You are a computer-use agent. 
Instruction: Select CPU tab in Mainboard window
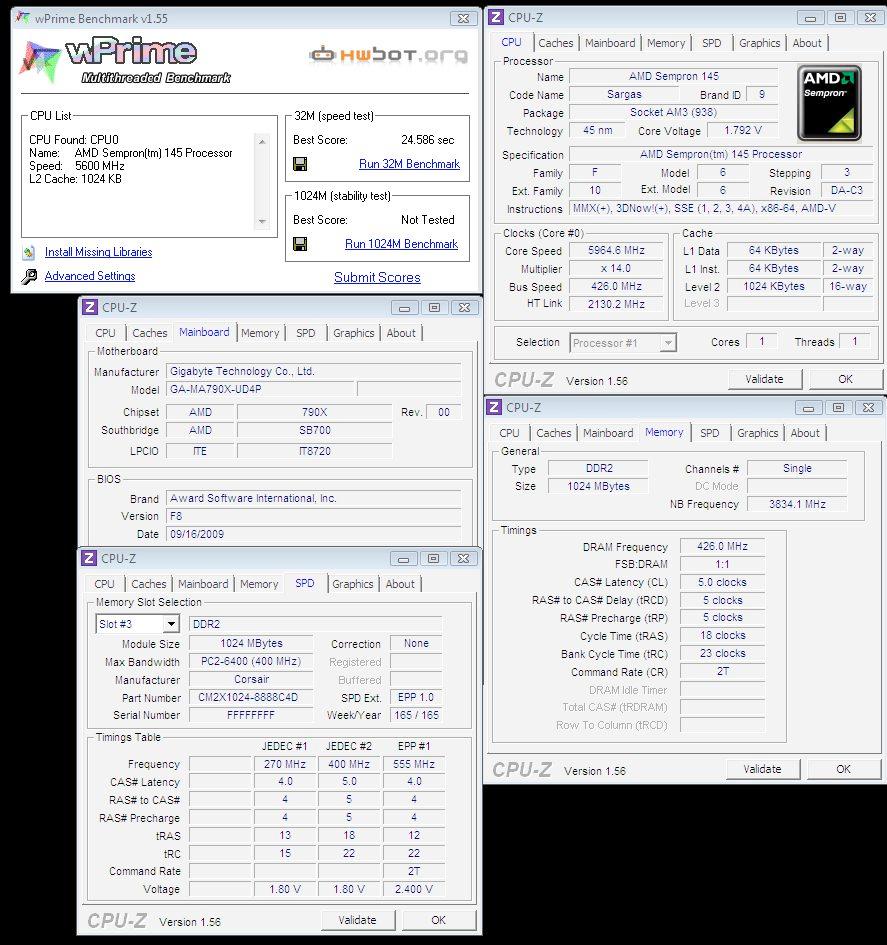click(105, 333)
